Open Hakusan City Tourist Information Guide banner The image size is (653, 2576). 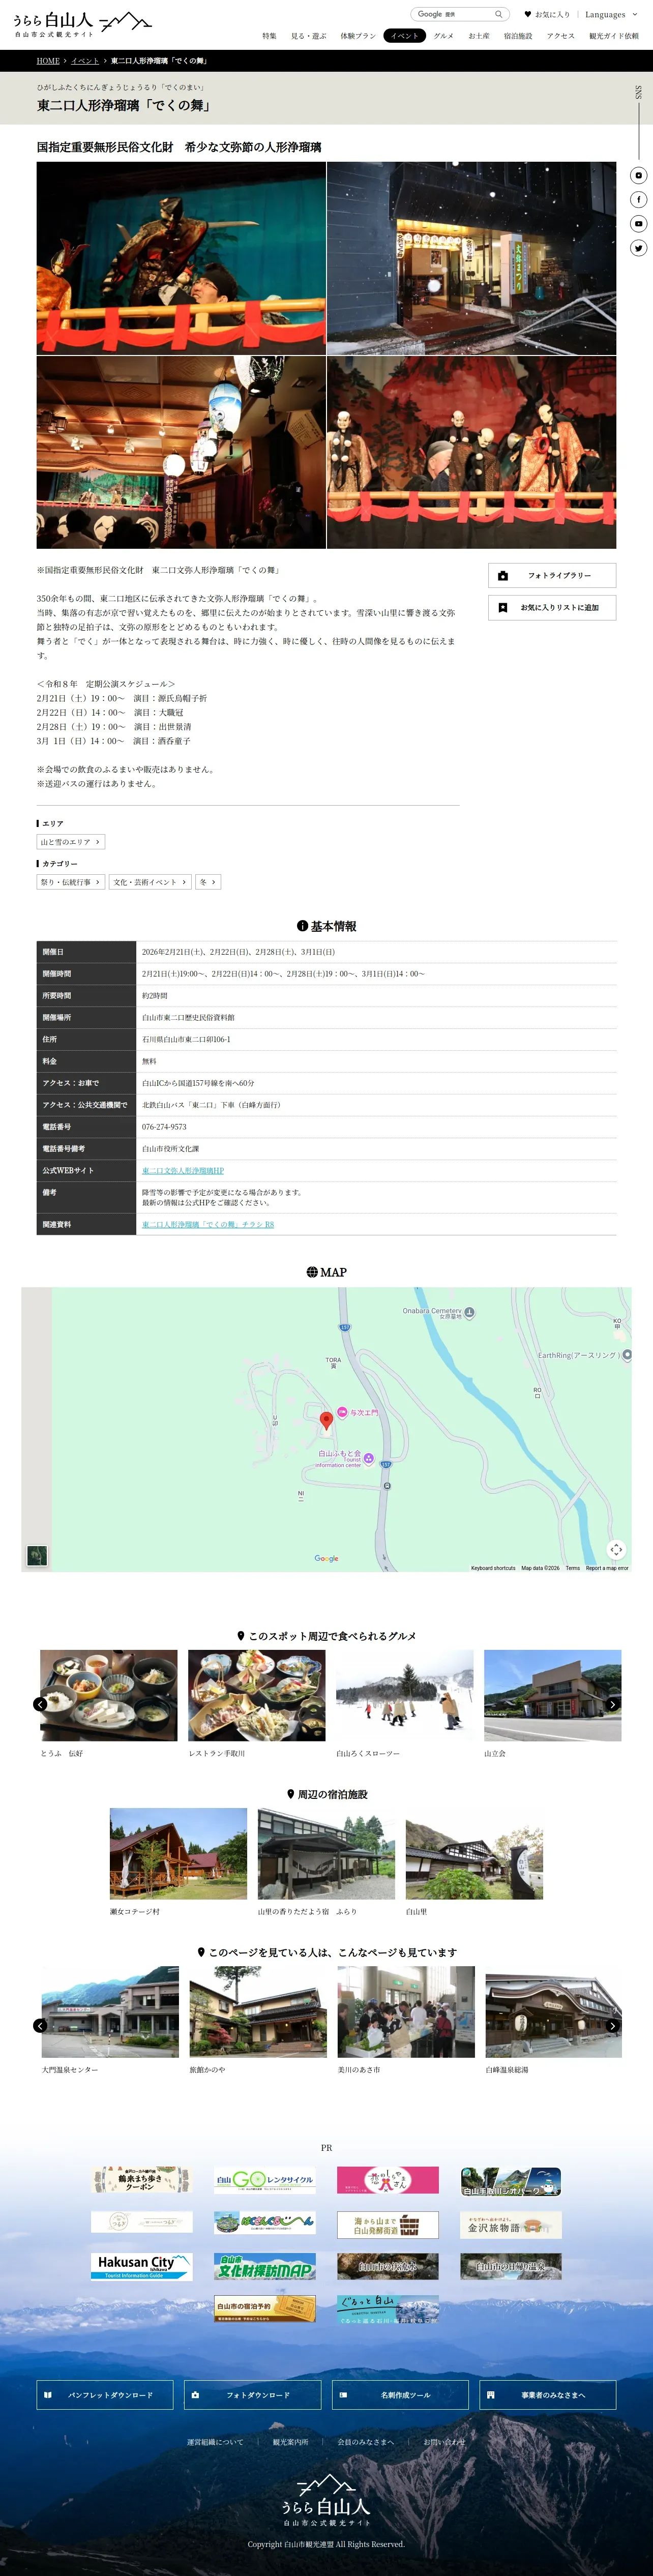(x=142, y=2266)
